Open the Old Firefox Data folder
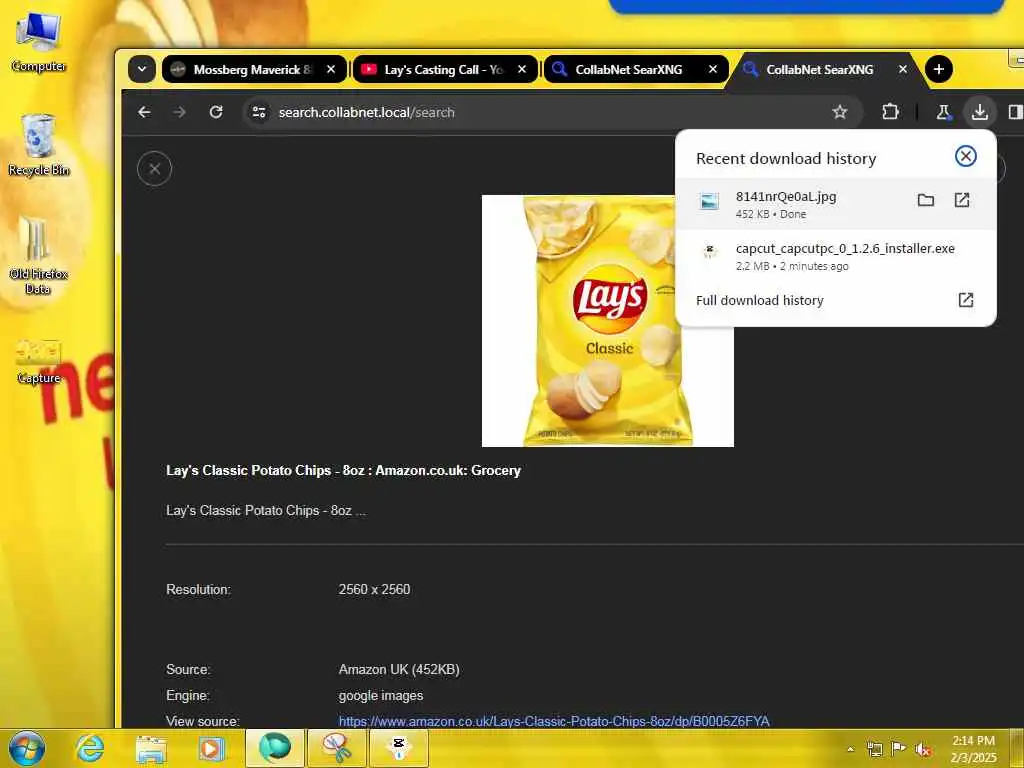 coord(39,256)
